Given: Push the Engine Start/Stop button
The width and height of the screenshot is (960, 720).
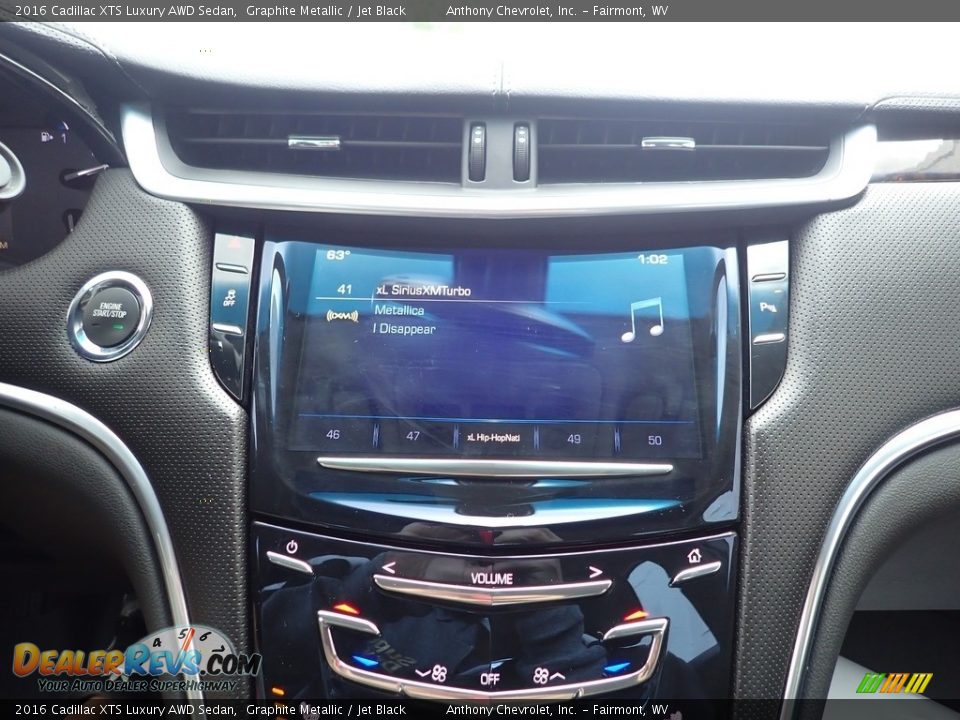Looking at the screenshot, I should coord(110,315).
